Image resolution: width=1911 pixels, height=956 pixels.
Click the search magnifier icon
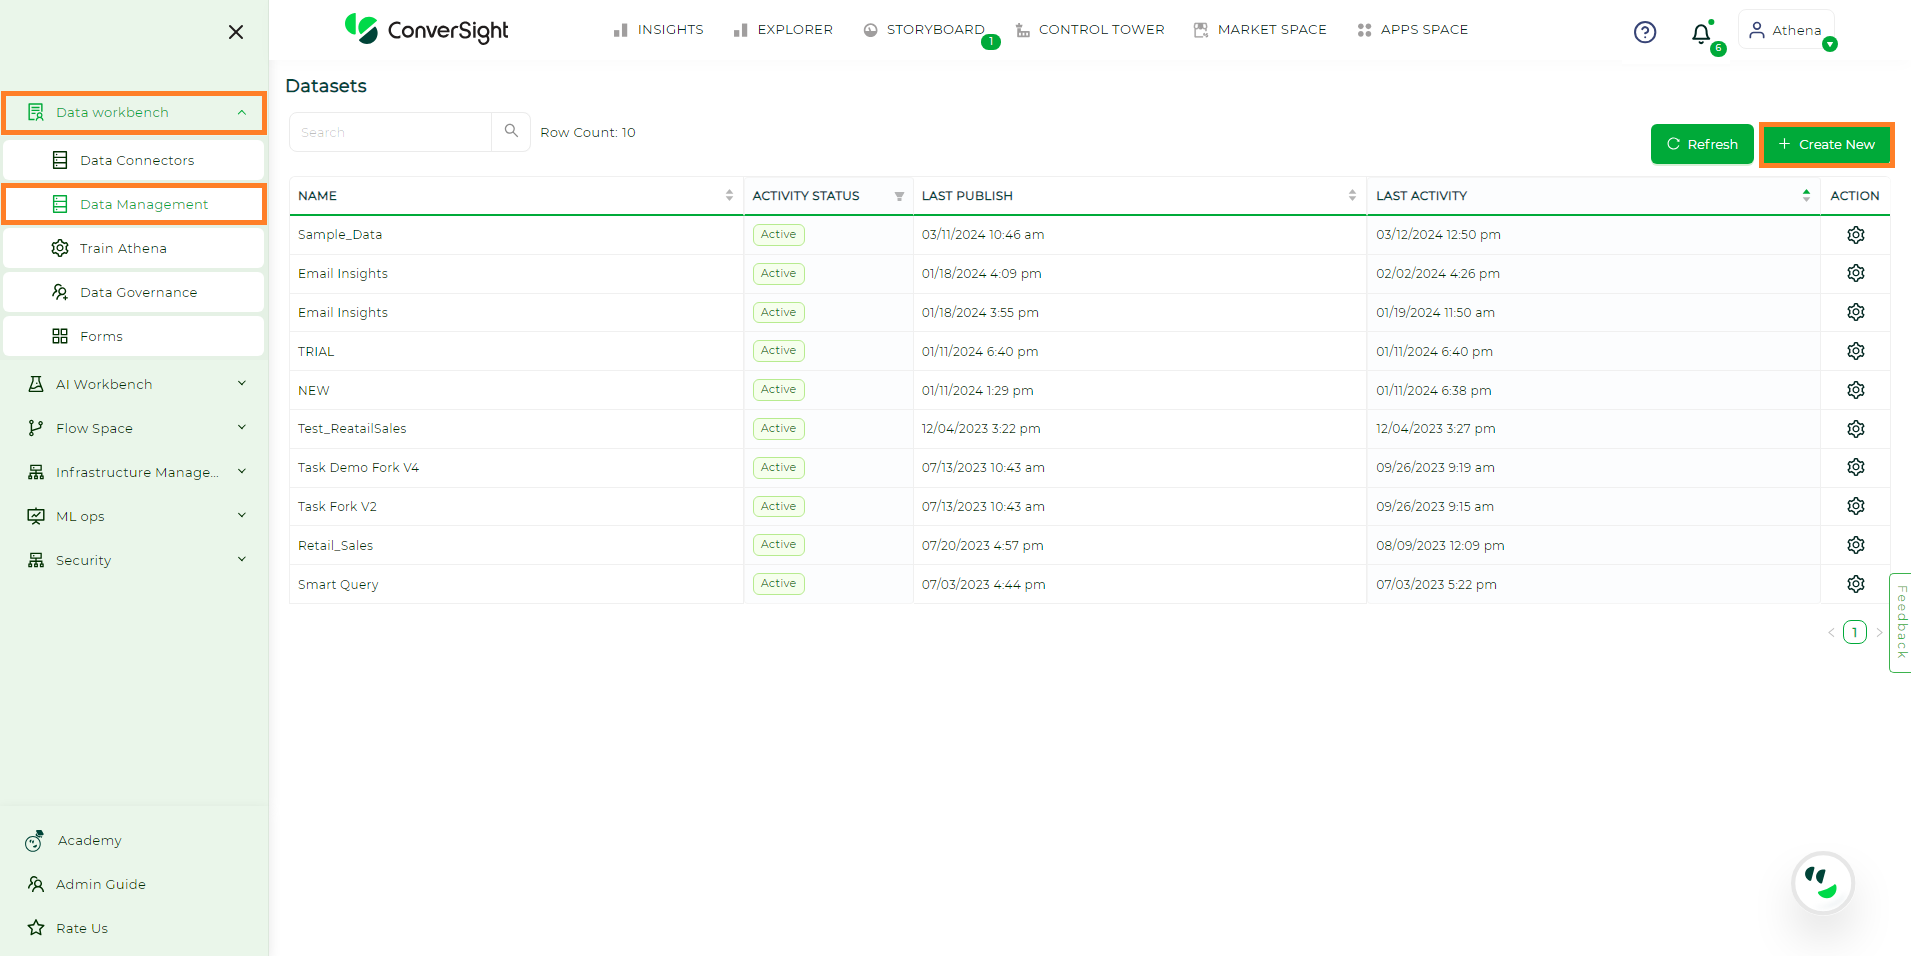pyautogui.click(x=510, y=131)
